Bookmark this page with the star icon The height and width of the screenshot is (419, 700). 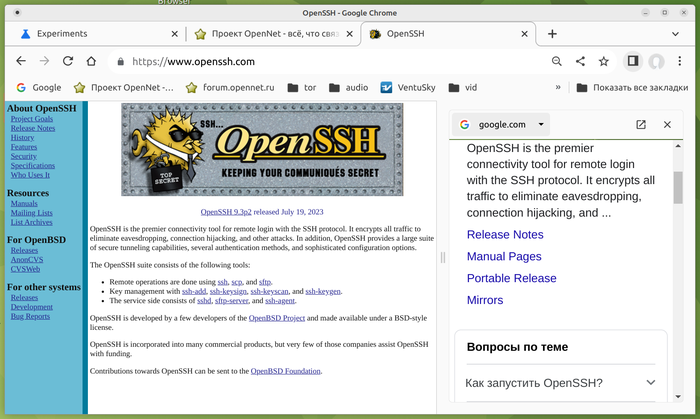[604, 61]
